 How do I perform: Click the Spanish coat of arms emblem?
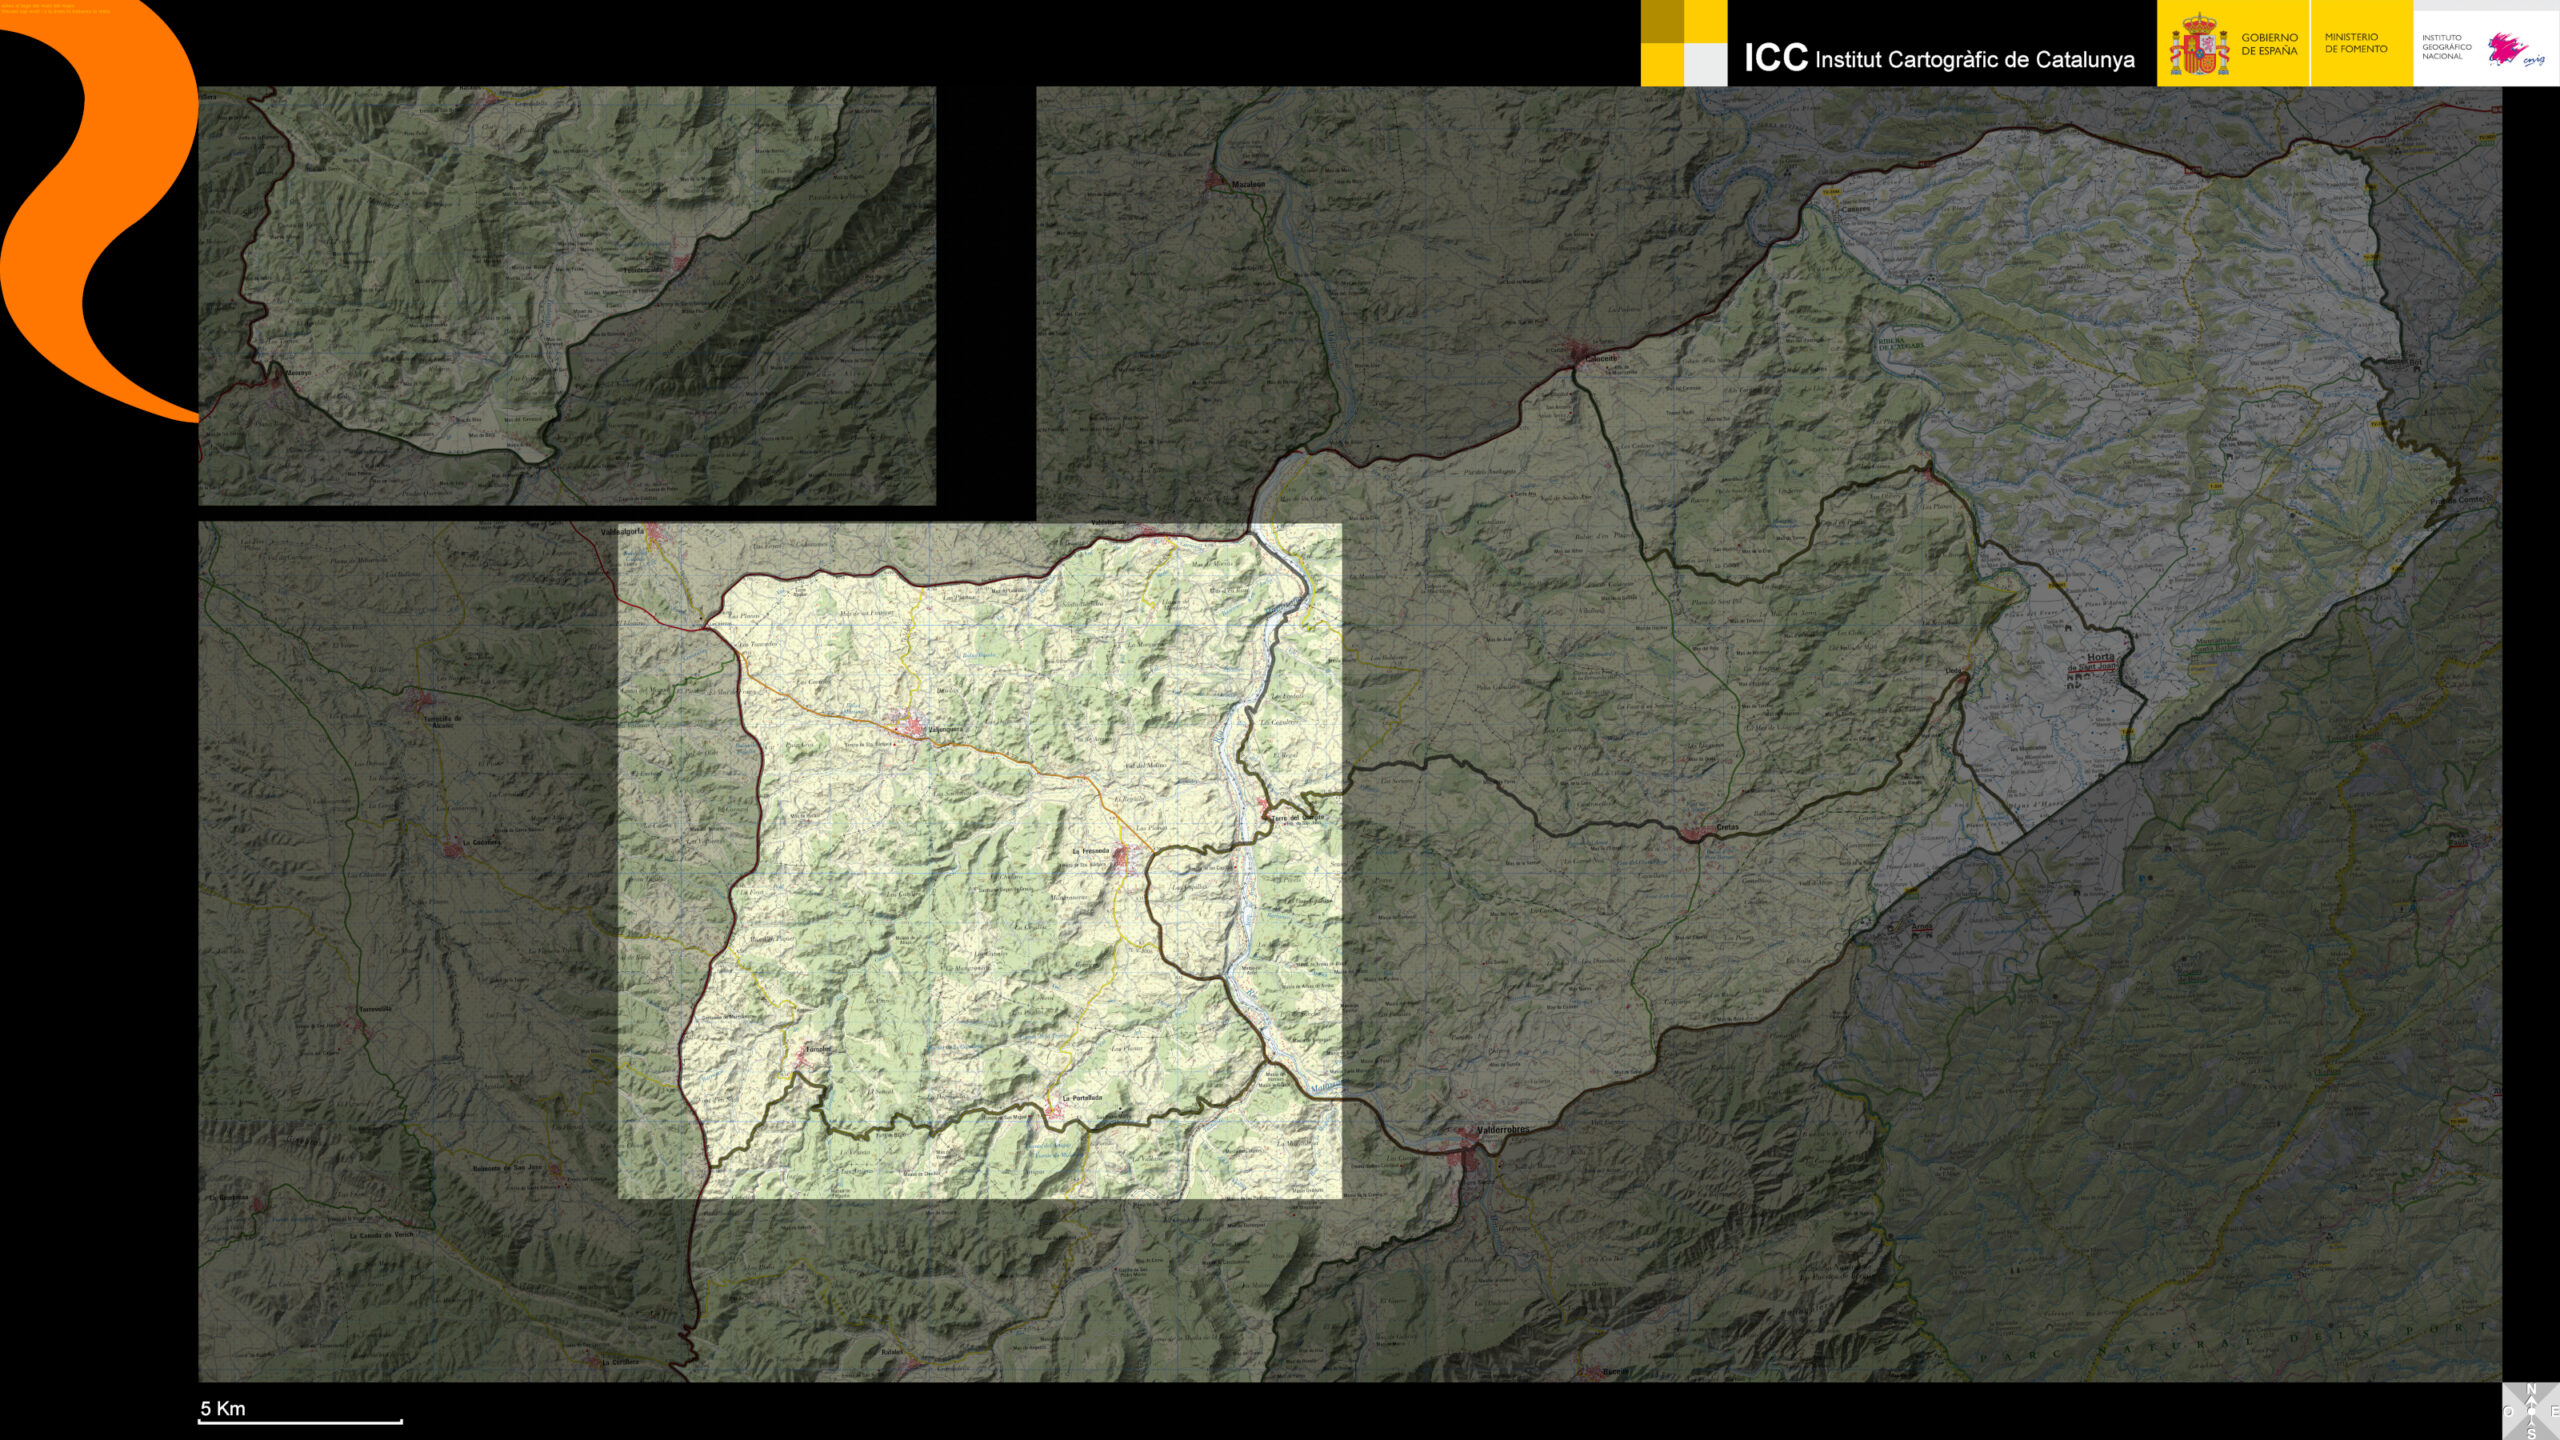[x=2198, y=45]
